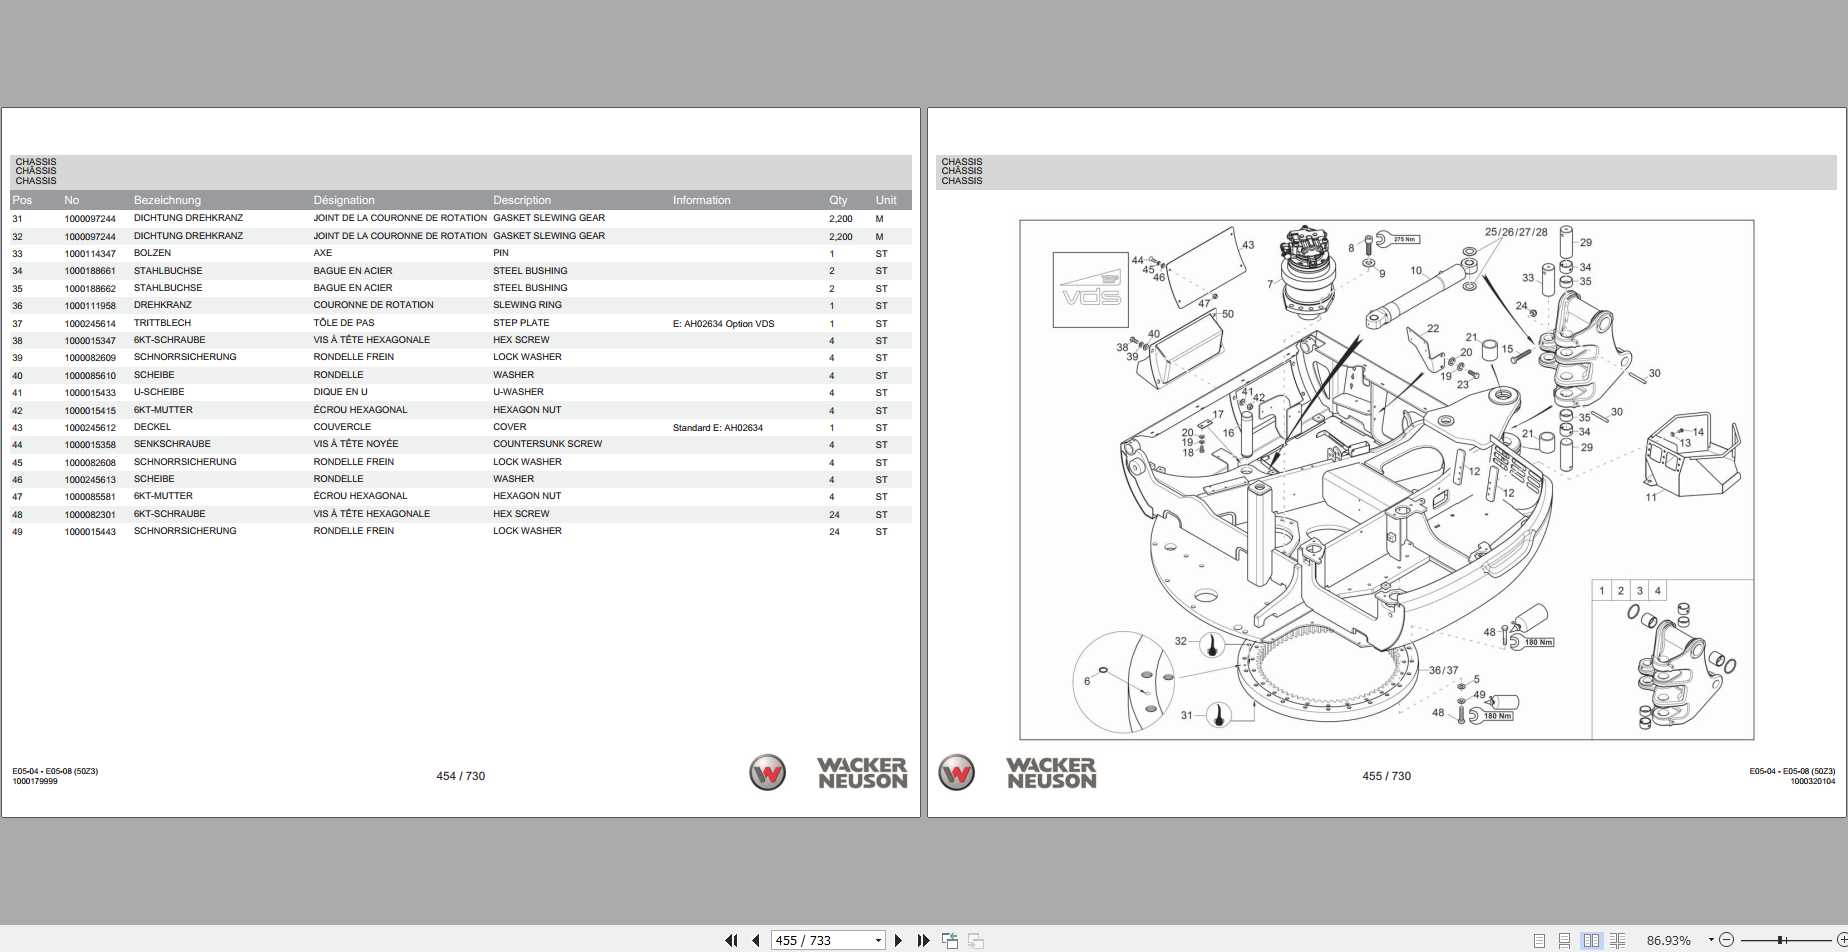
Task: Click document code 1000179999 in footer
Action: (x=35, y=782)
